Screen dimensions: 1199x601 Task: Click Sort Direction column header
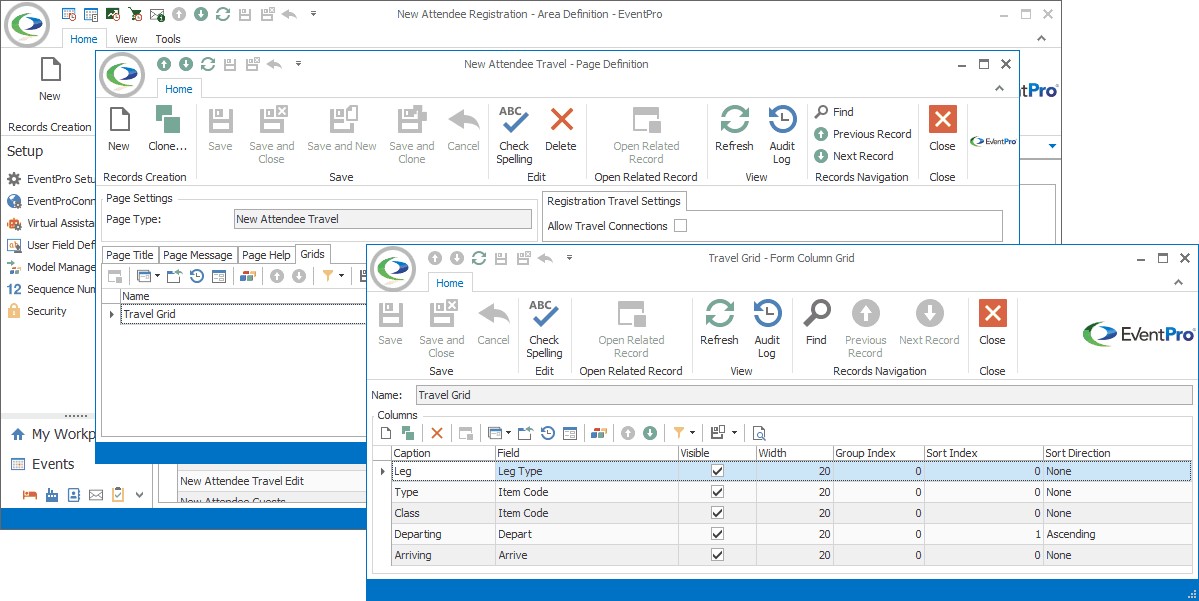tap(1117, 453)
